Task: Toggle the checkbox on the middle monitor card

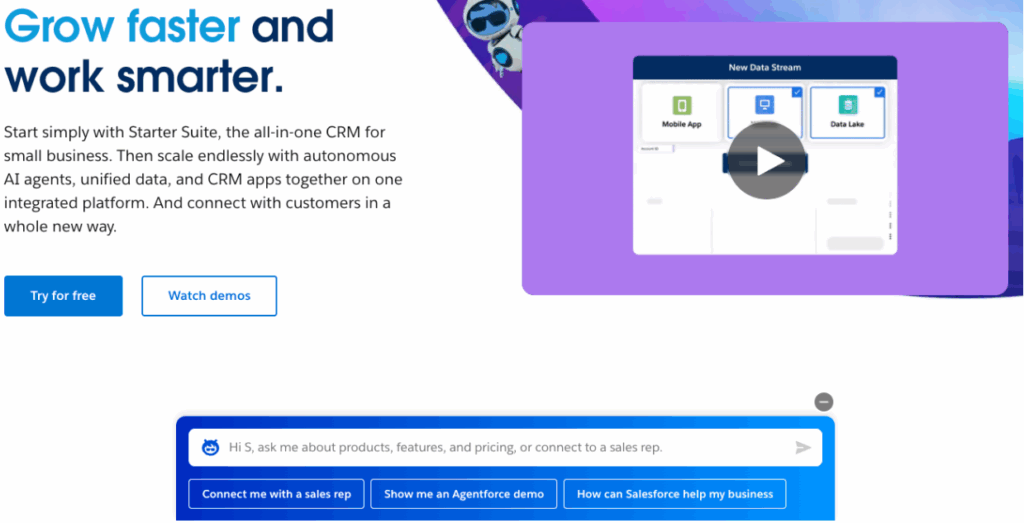Action: [x=797, y=92]
